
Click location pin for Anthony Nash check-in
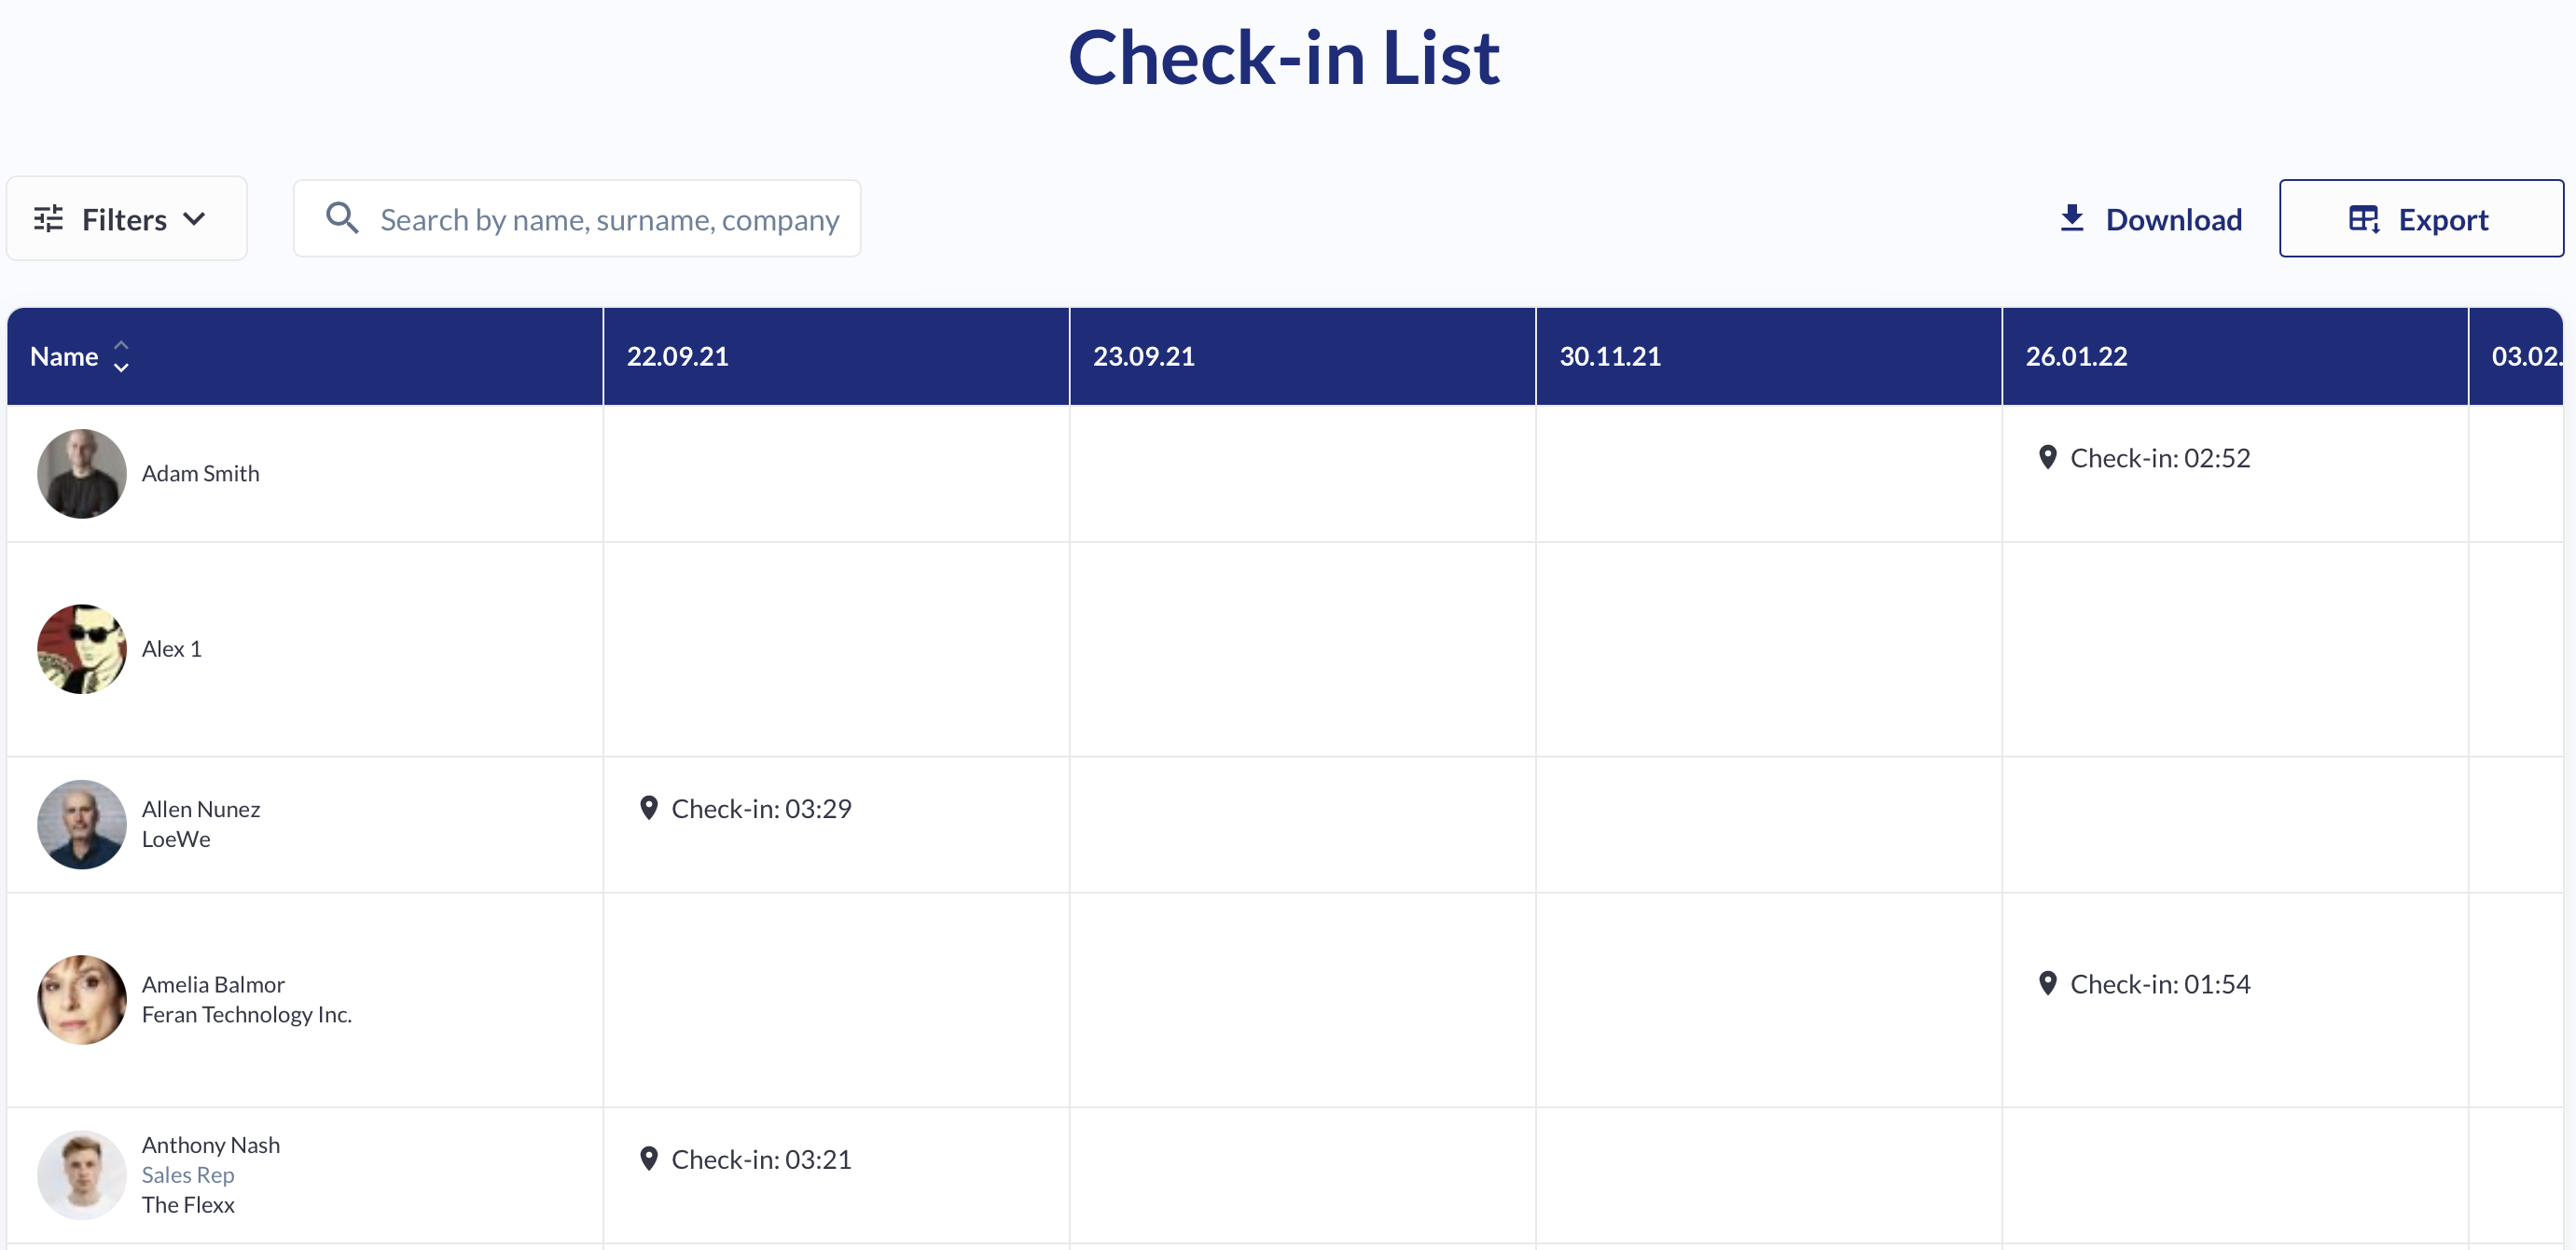[x=649, y=1159]
